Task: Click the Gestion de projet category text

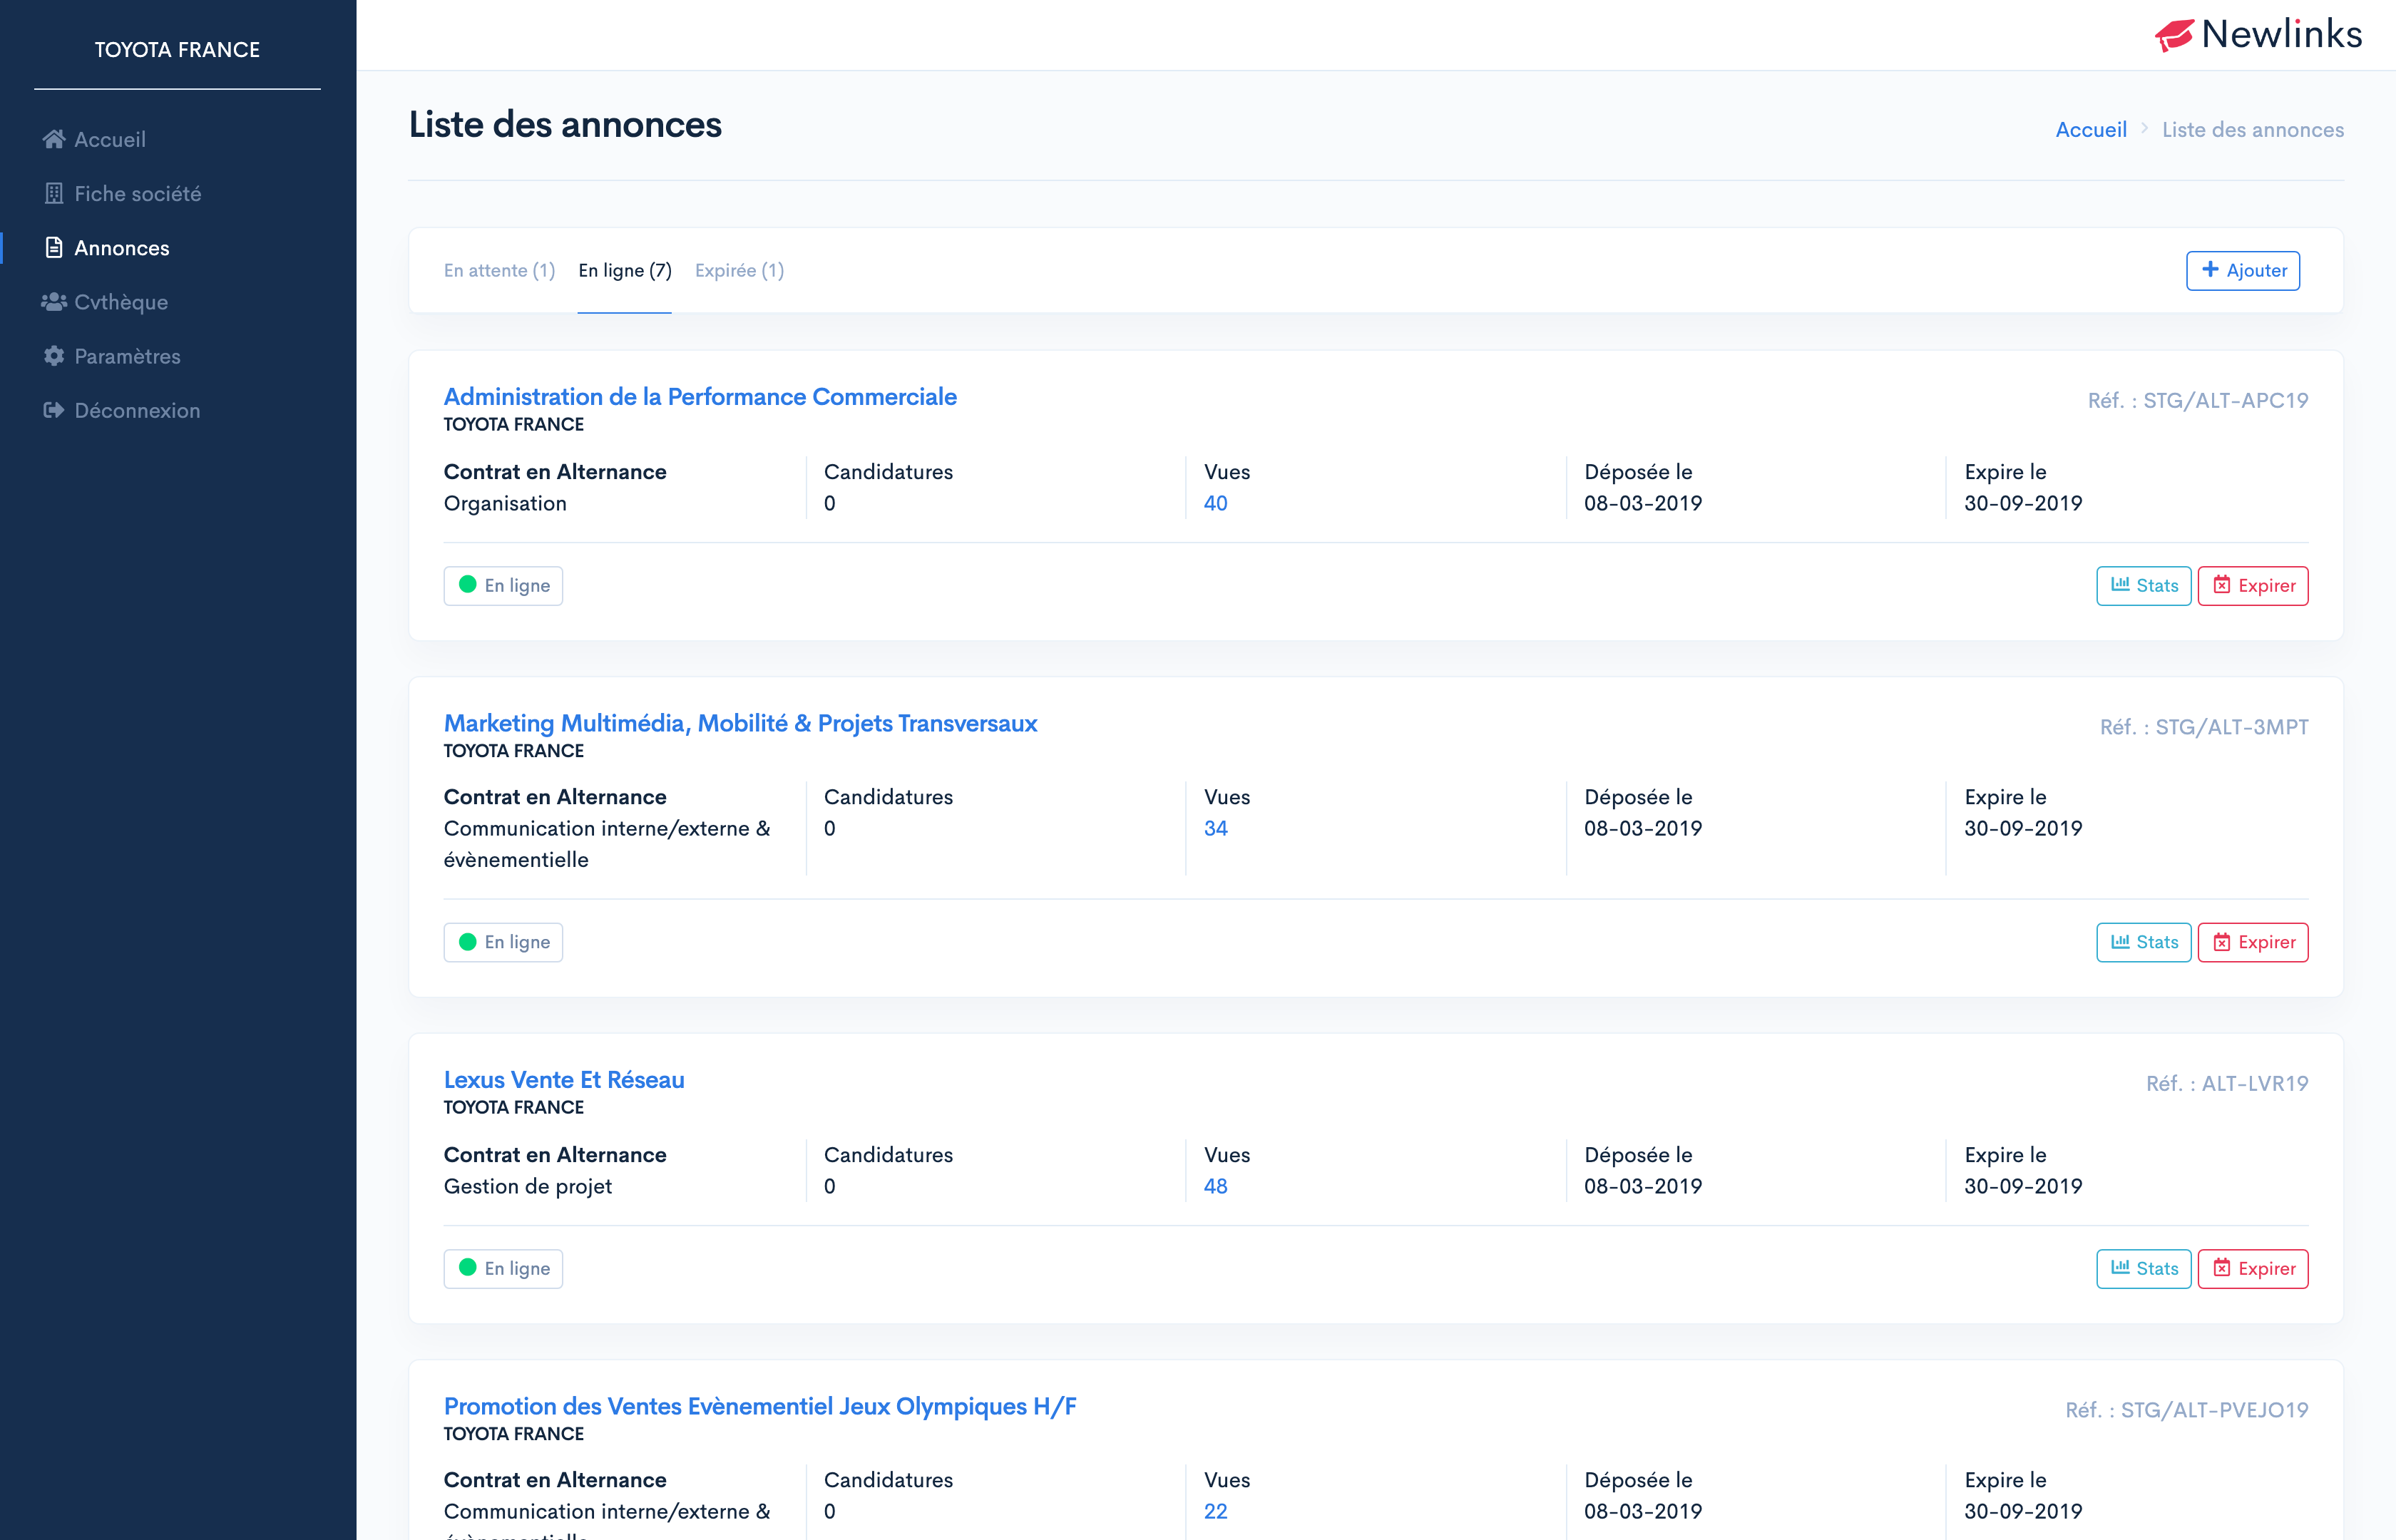Action: (527, 1186)
